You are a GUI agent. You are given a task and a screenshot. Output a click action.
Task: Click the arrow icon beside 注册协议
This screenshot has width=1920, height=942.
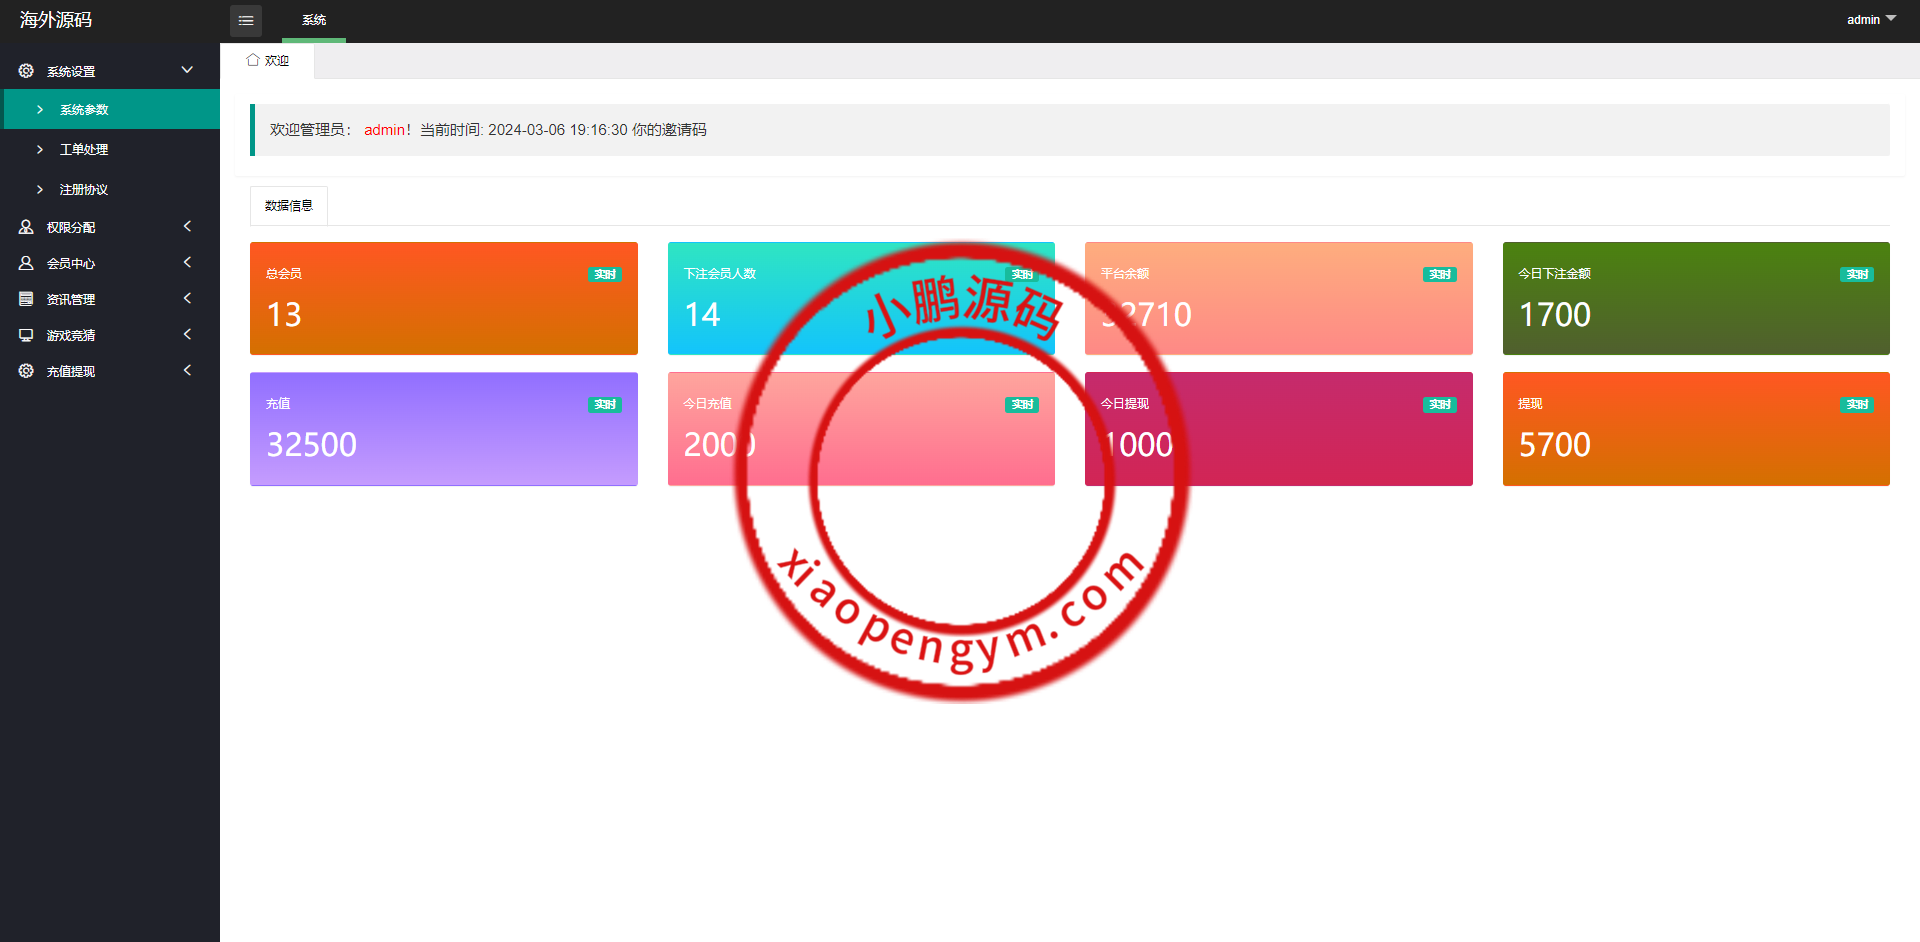40,189
